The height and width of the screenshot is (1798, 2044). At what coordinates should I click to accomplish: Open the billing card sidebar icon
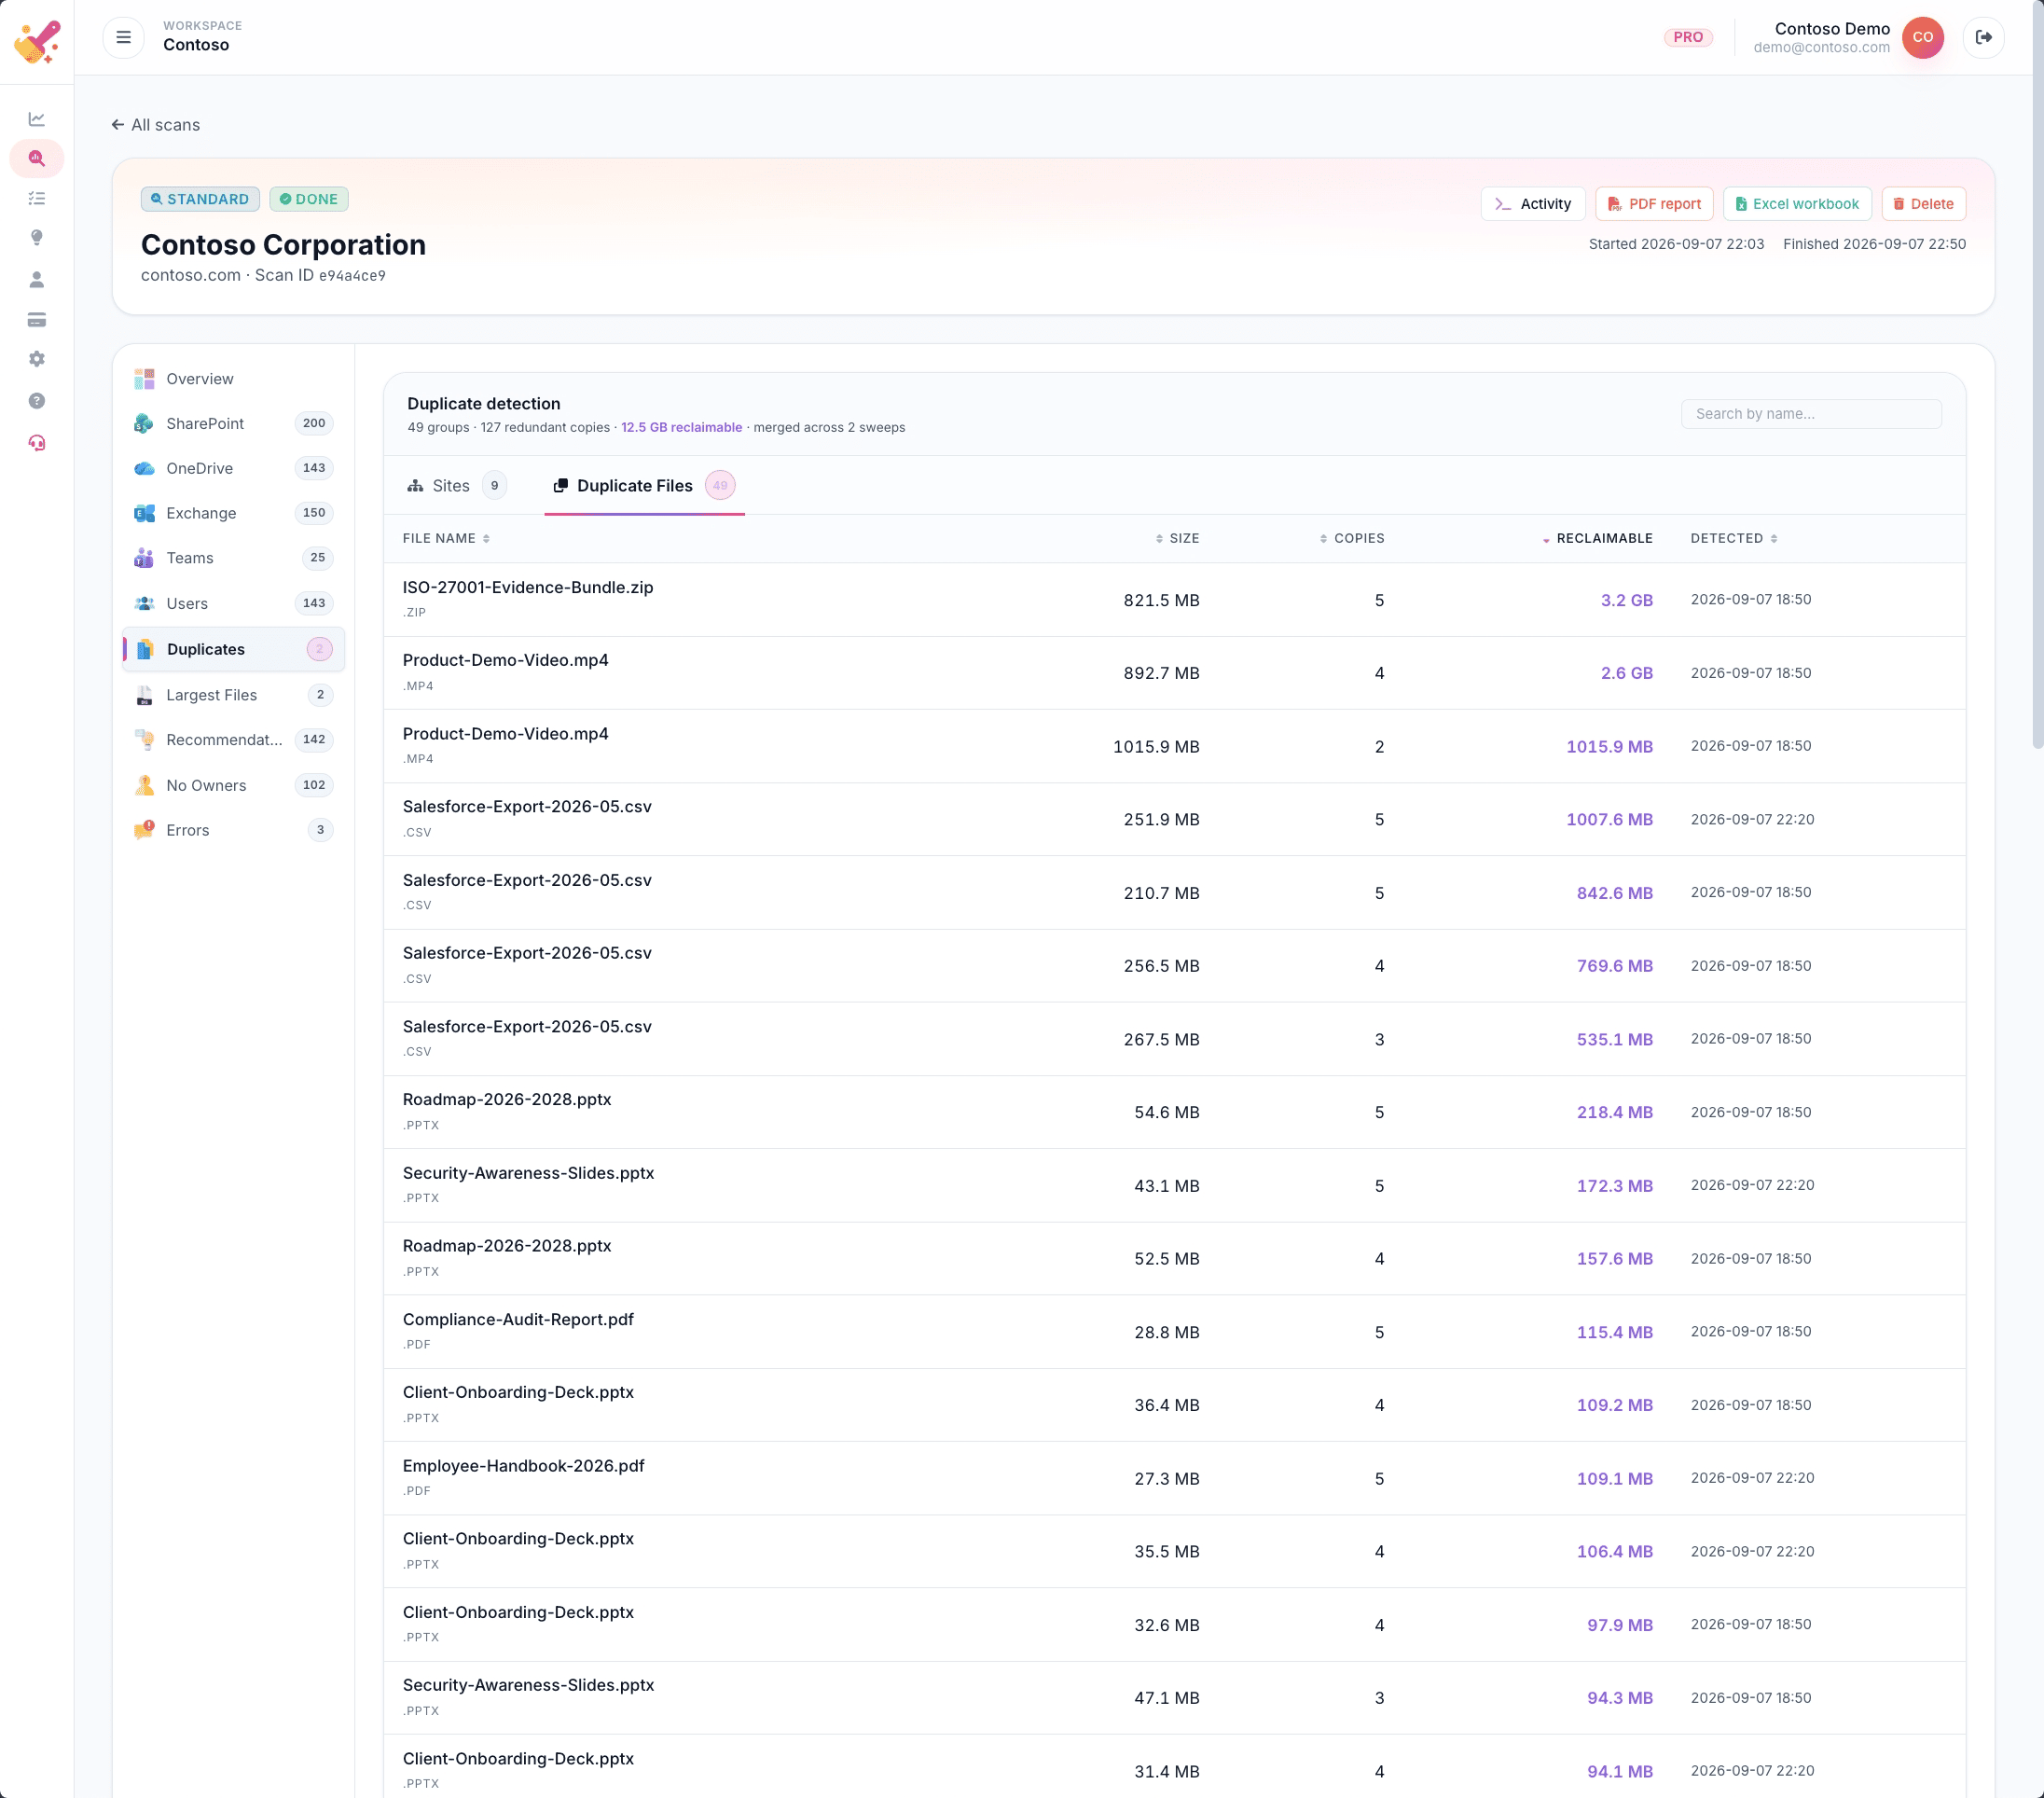tap(37, 320)
